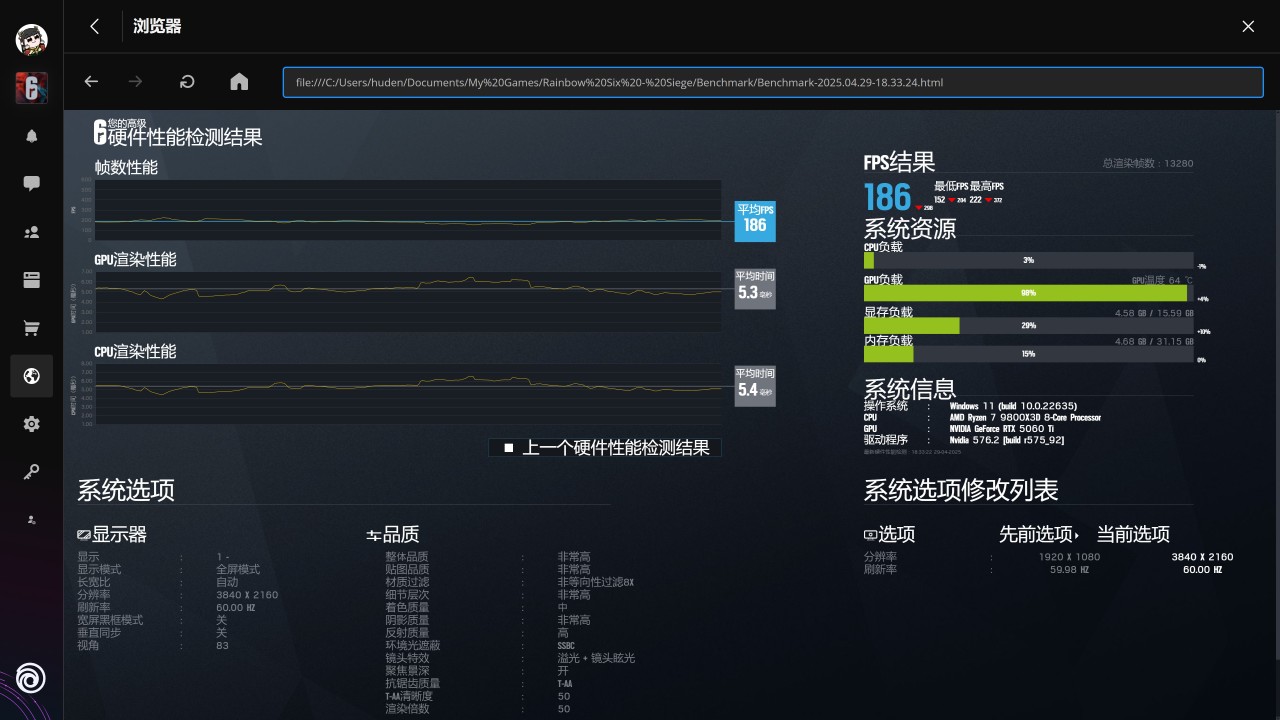Click the 系统资源 heading
The width and height of the screenshot is (1280, 720).
pos(910,229)
